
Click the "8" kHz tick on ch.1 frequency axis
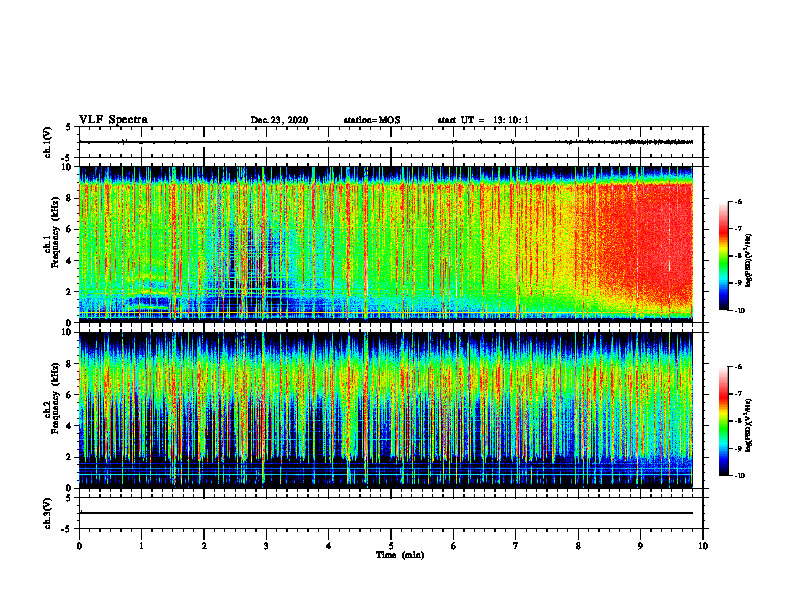(70, 198)
